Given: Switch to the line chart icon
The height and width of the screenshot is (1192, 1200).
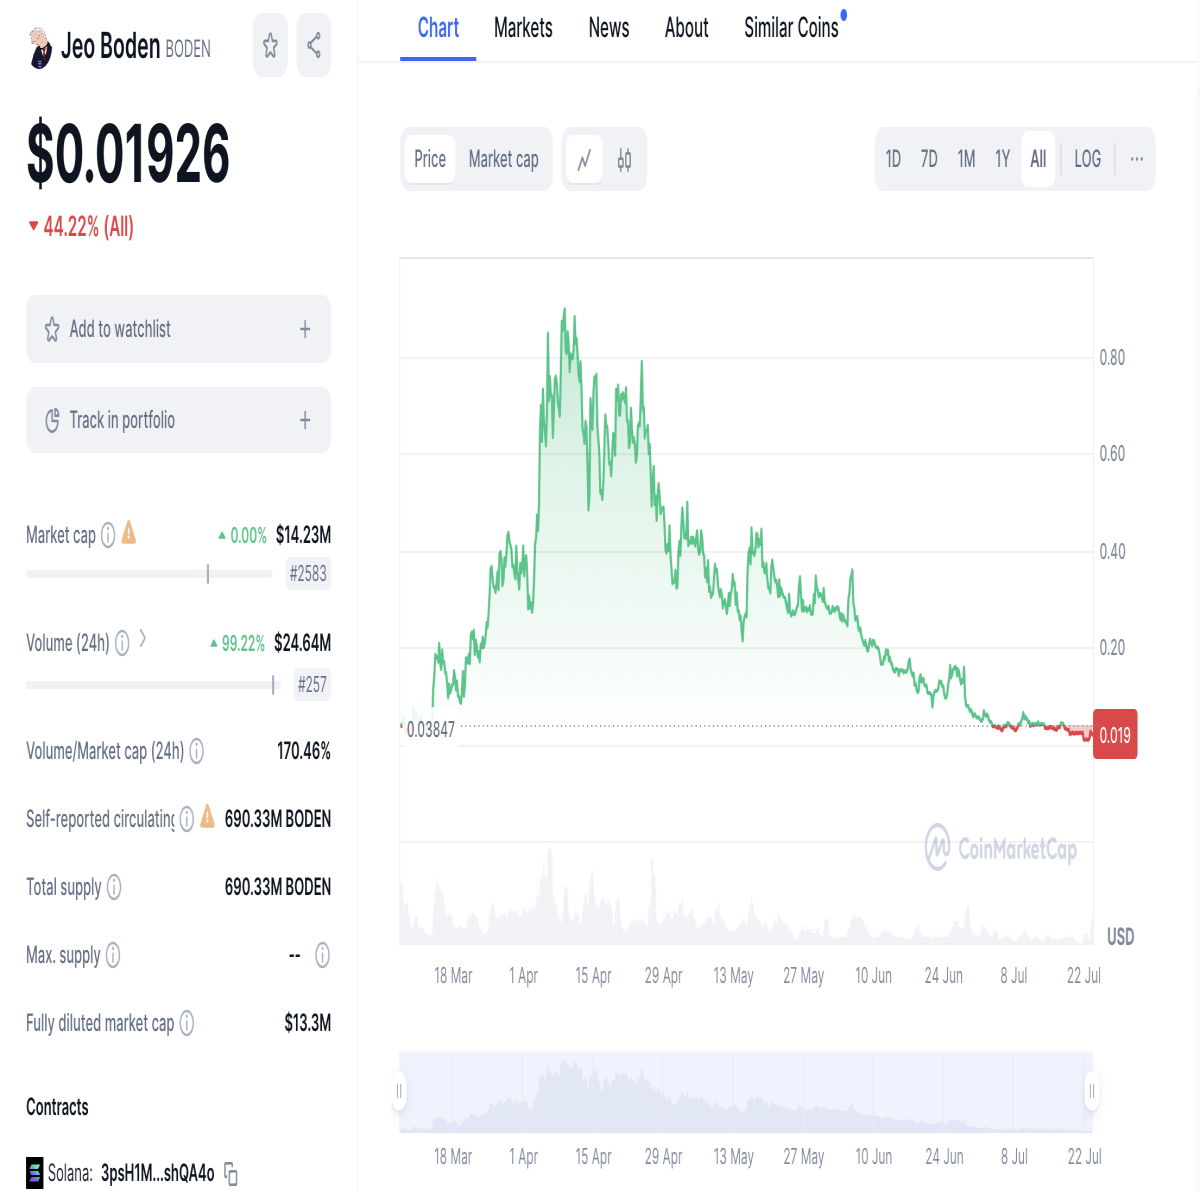Looking at the screenshot, I should tap(585, 159).
